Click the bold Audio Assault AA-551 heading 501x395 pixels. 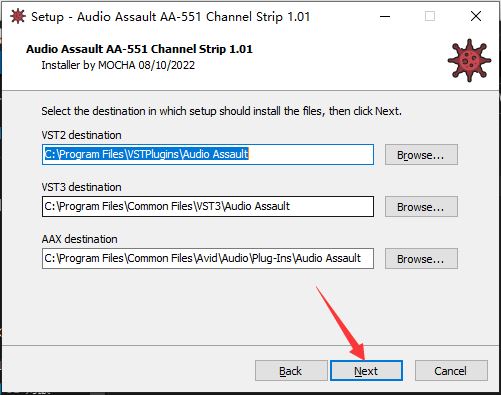tap(139, 49)
